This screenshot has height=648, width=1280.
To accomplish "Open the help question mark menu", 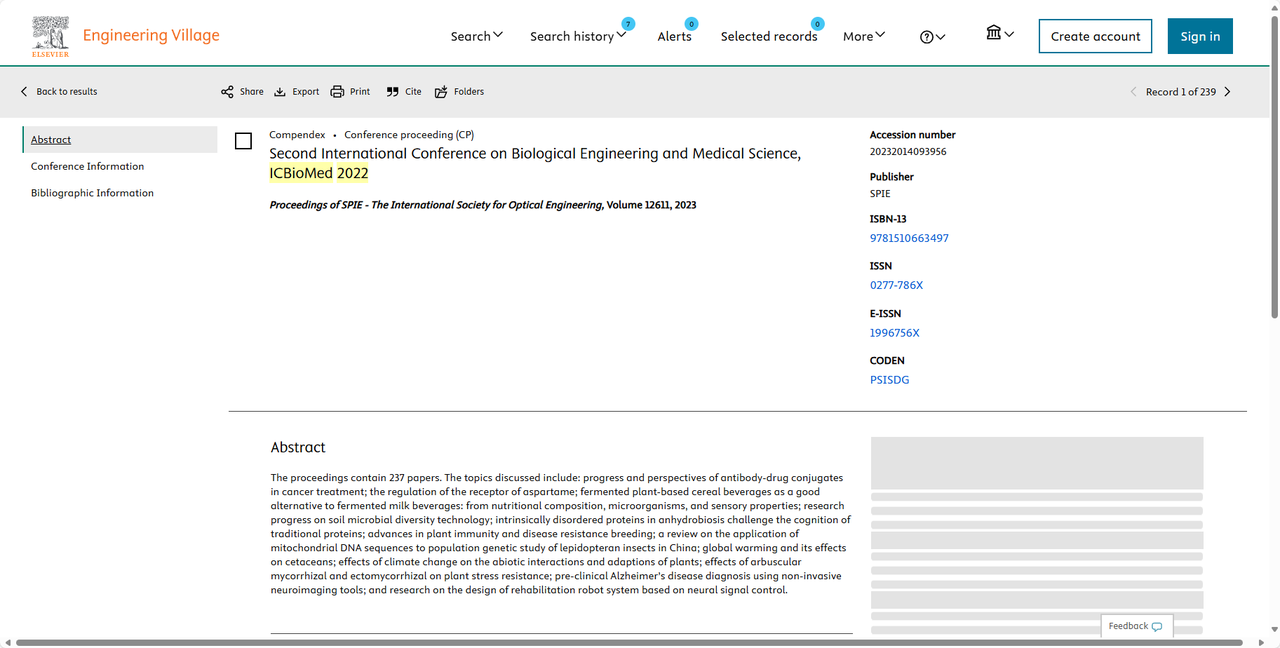I will (x=932, y=37).
